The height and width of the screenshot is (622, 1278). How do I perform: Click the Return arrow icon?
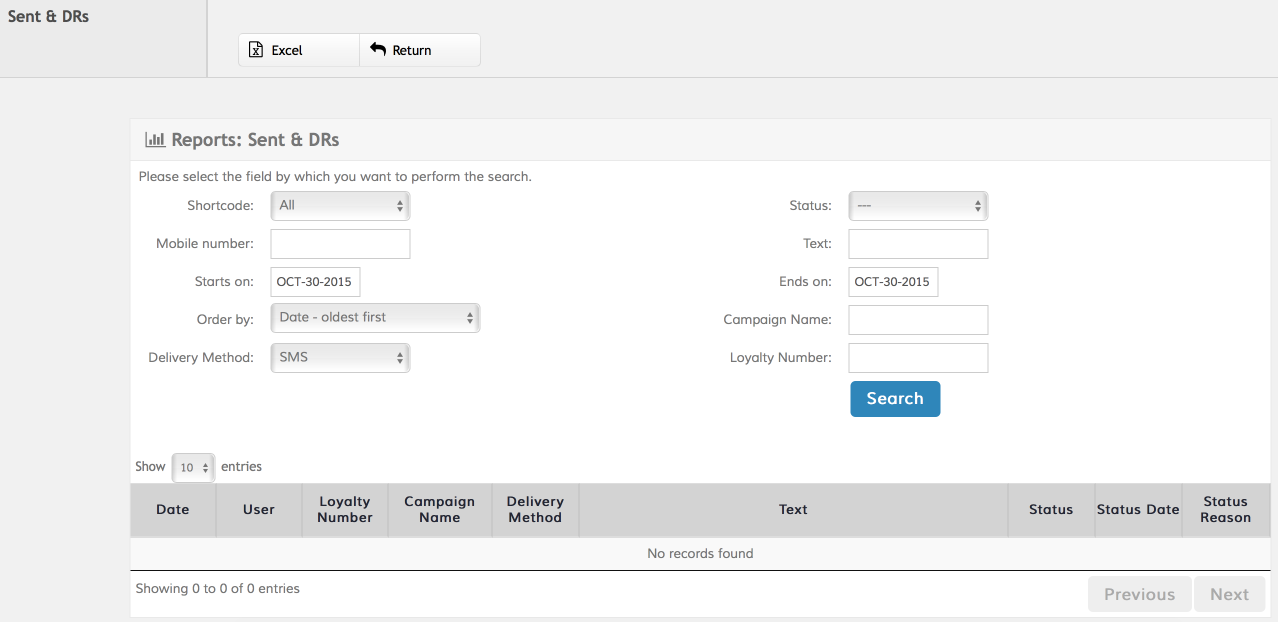[x=378, y=49]
